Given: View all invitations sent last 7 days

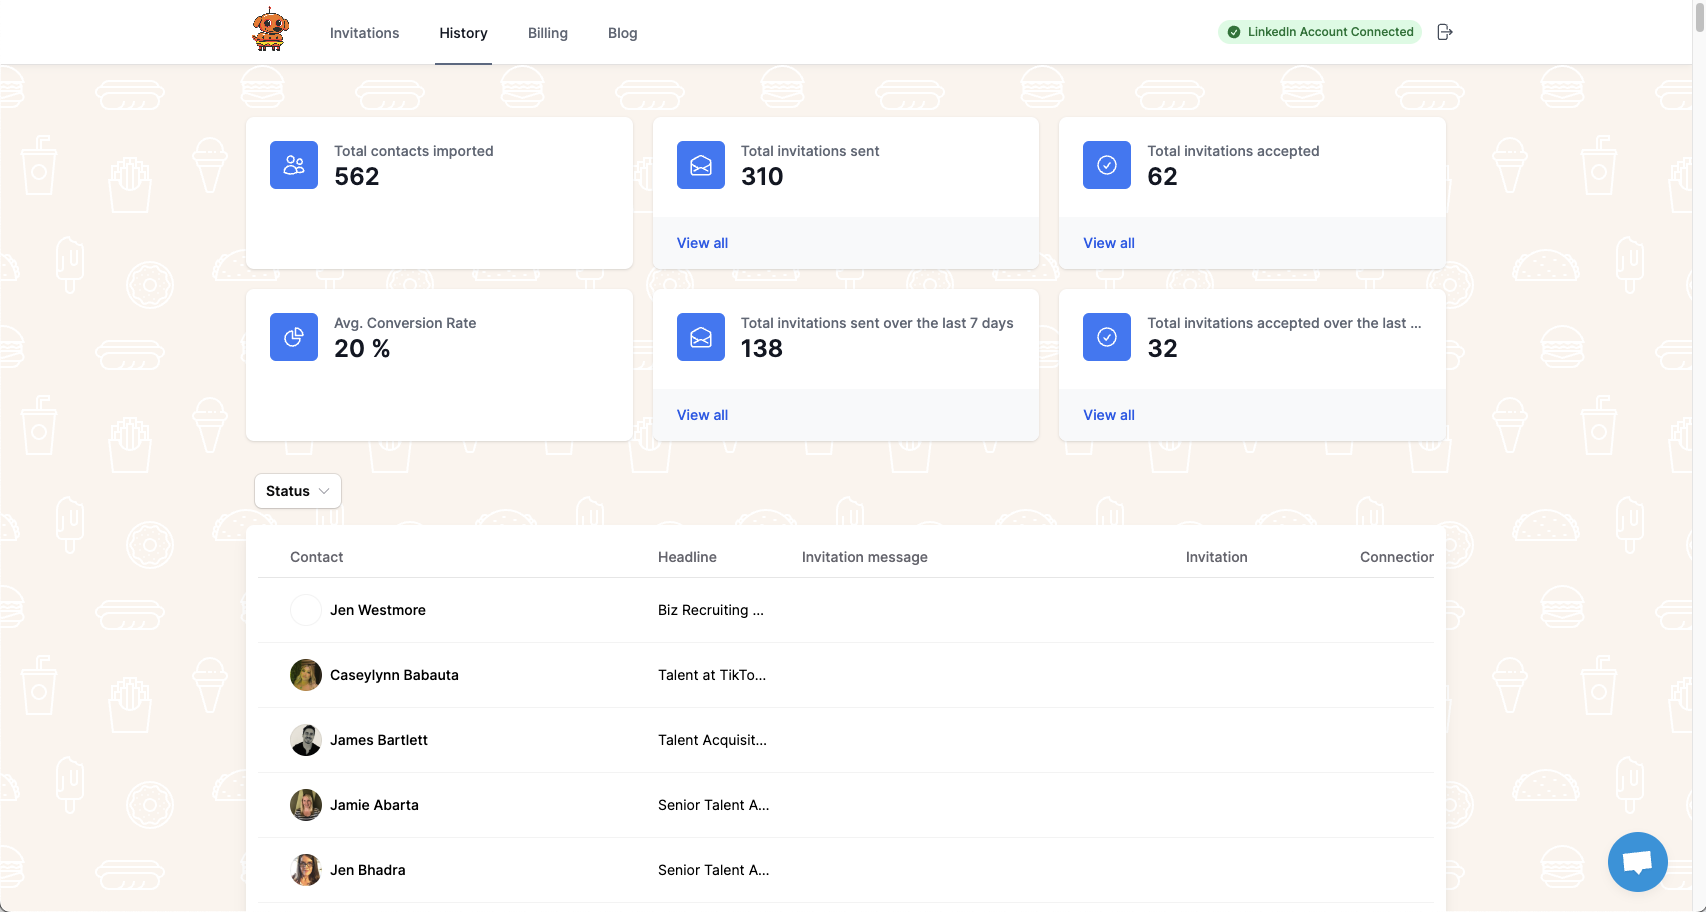Looking at the screenshot, I should coord(702,415).
